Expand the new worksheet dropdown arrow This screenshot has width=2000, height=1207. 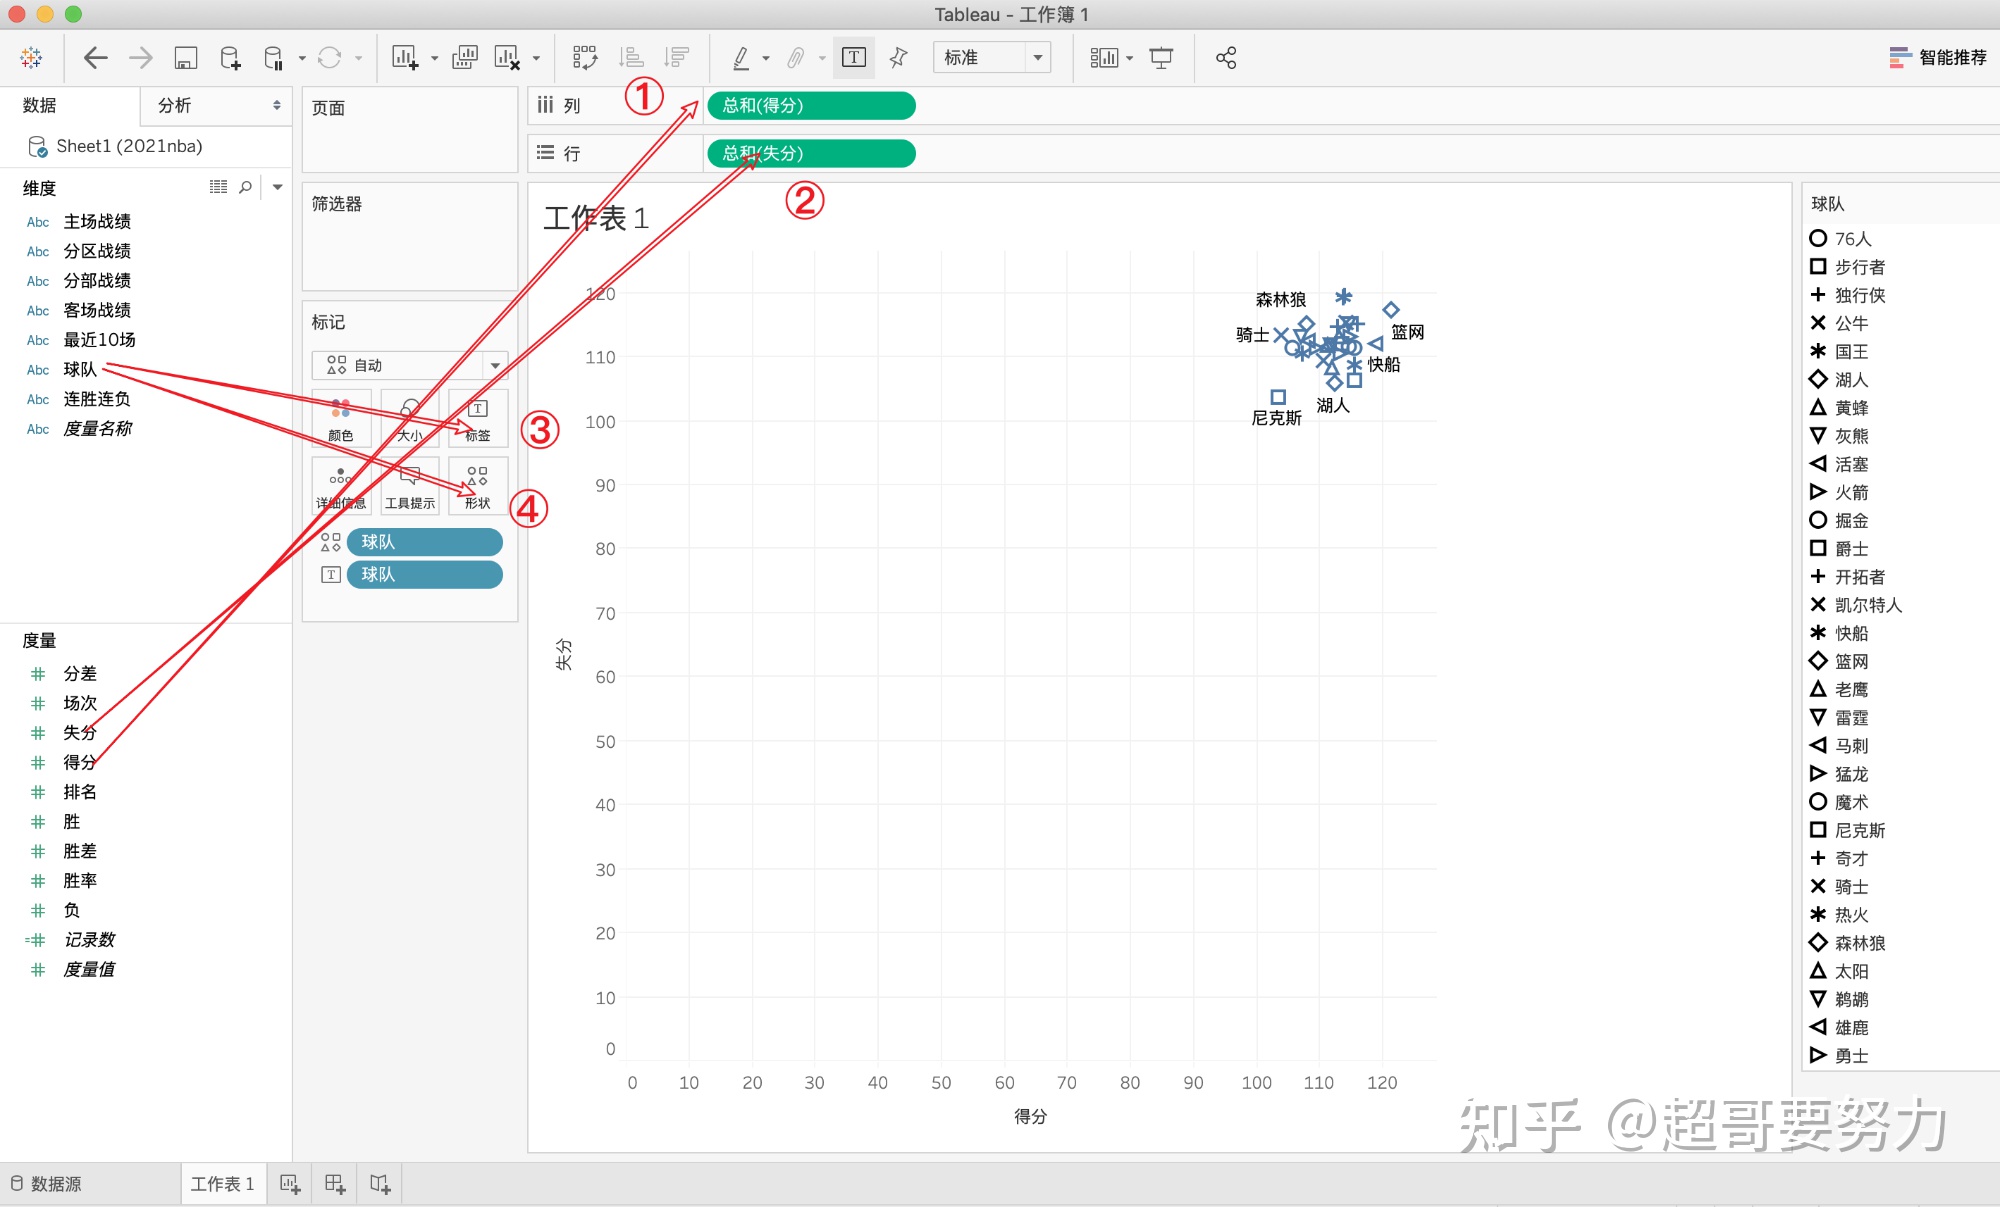click(434, 59)
